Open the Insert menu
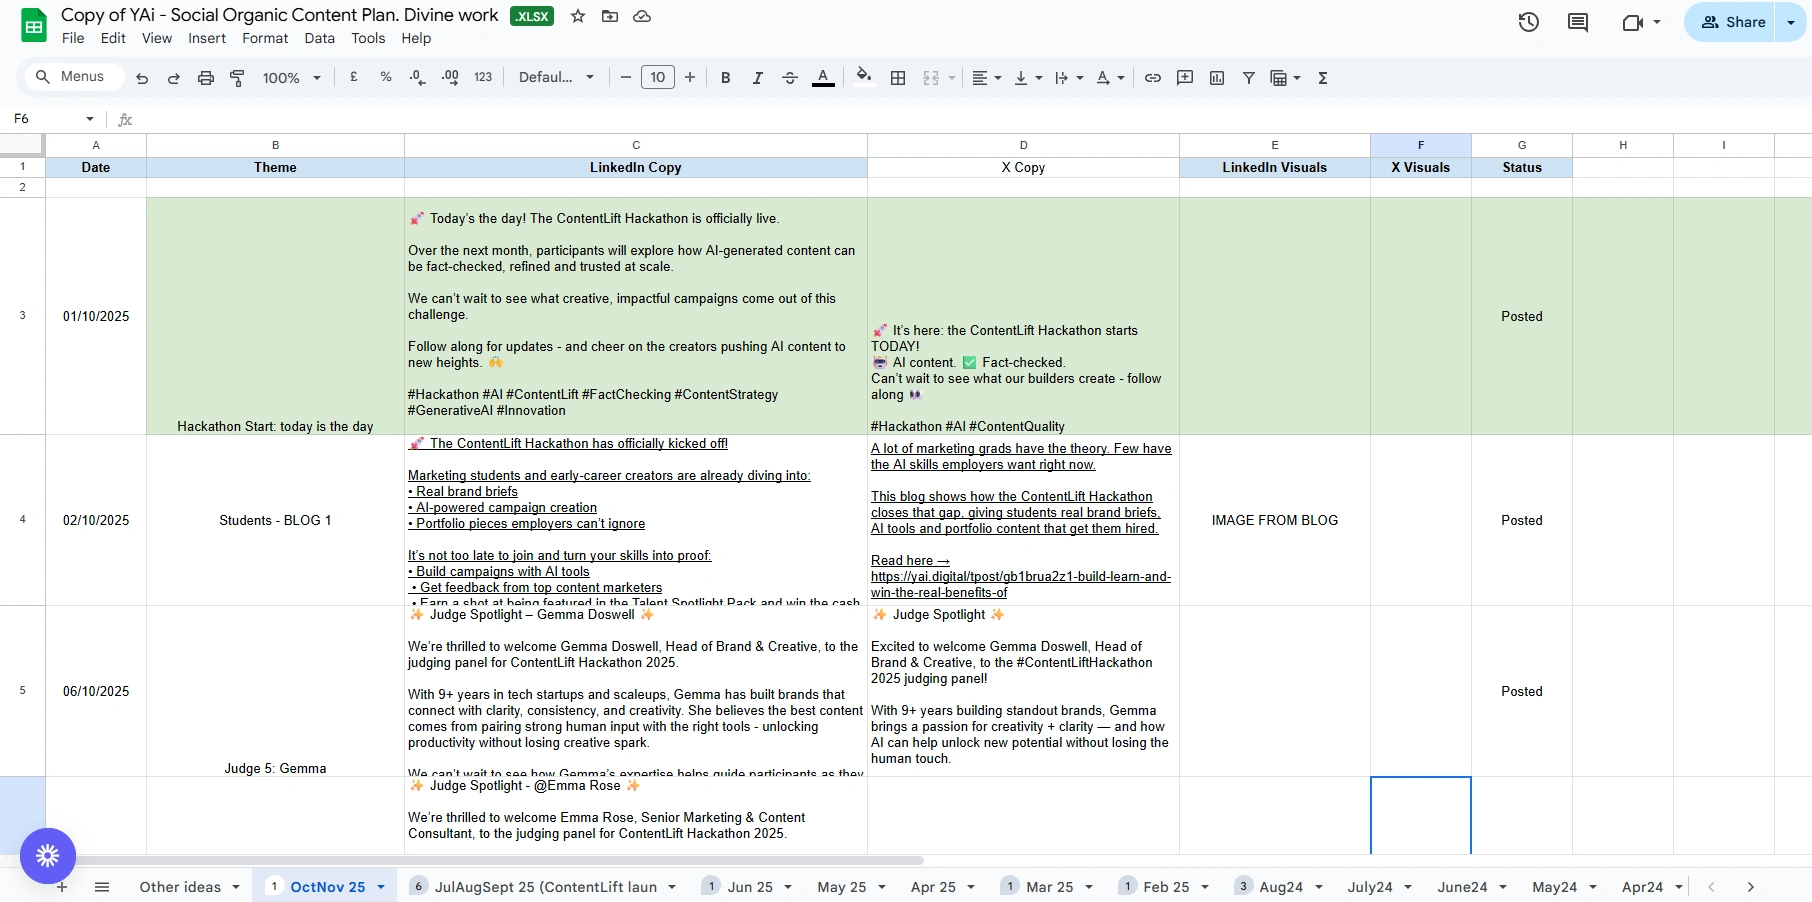1812x902 pixels. click(207, 38)
